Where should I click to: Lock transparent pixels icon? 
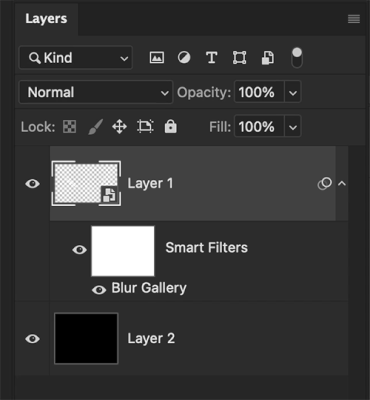[70, 127]
